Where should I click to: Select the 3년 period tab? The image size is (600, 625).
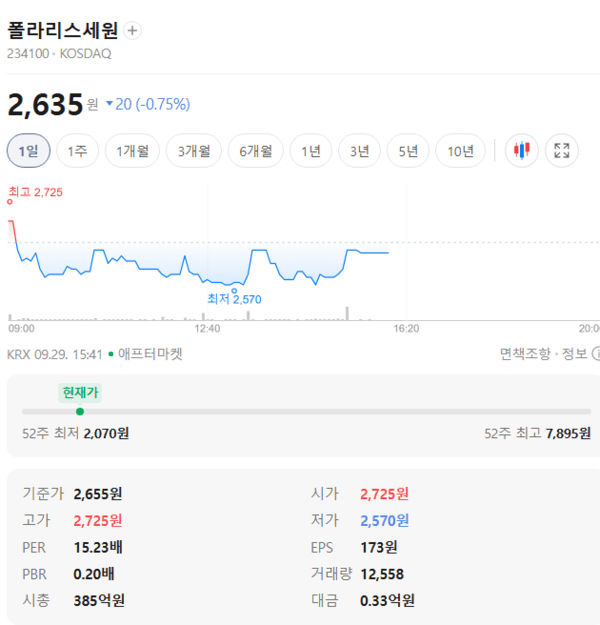[x=359, y=151]
